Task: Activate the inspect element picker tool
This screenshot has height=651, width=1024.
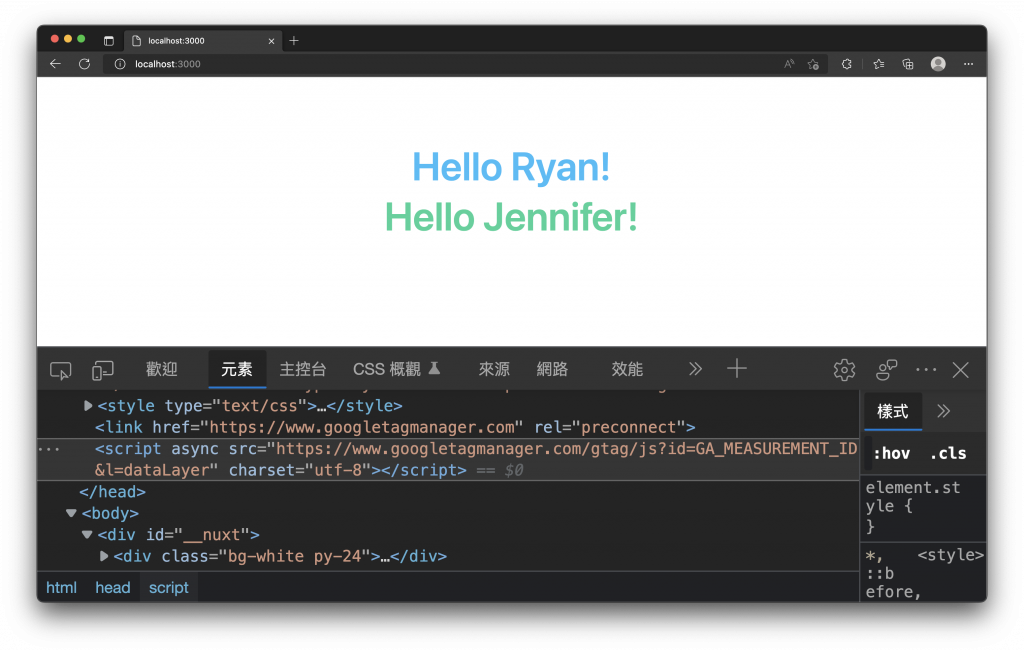Action: (x=61, y=370)
